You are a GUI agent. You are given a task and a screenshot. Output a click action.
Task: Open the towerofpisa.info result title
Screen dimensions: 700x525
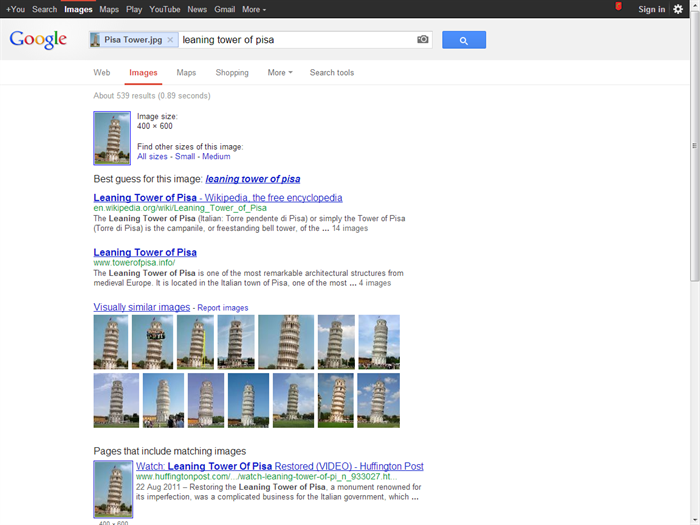(145, 252)
